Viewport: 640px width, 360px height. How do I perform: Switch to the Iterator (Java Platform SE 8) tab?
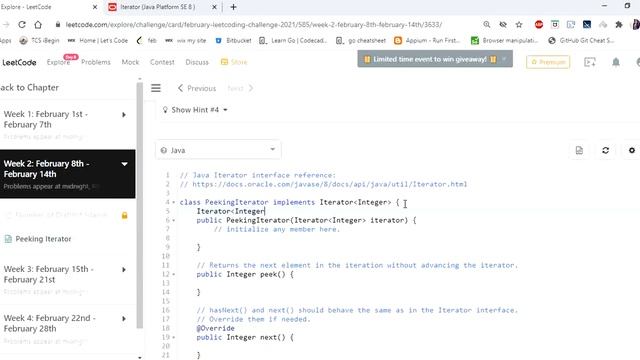(x=158, y=7)
